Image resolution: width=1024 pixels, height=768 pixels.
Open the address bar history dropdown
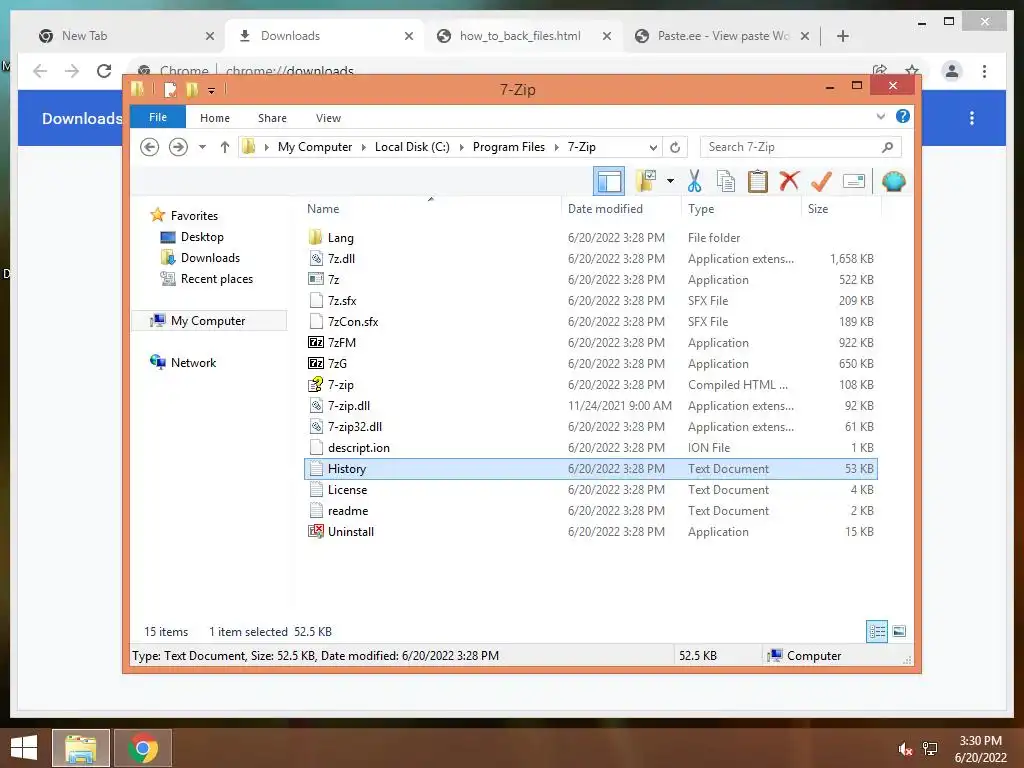tap(652, 148)
